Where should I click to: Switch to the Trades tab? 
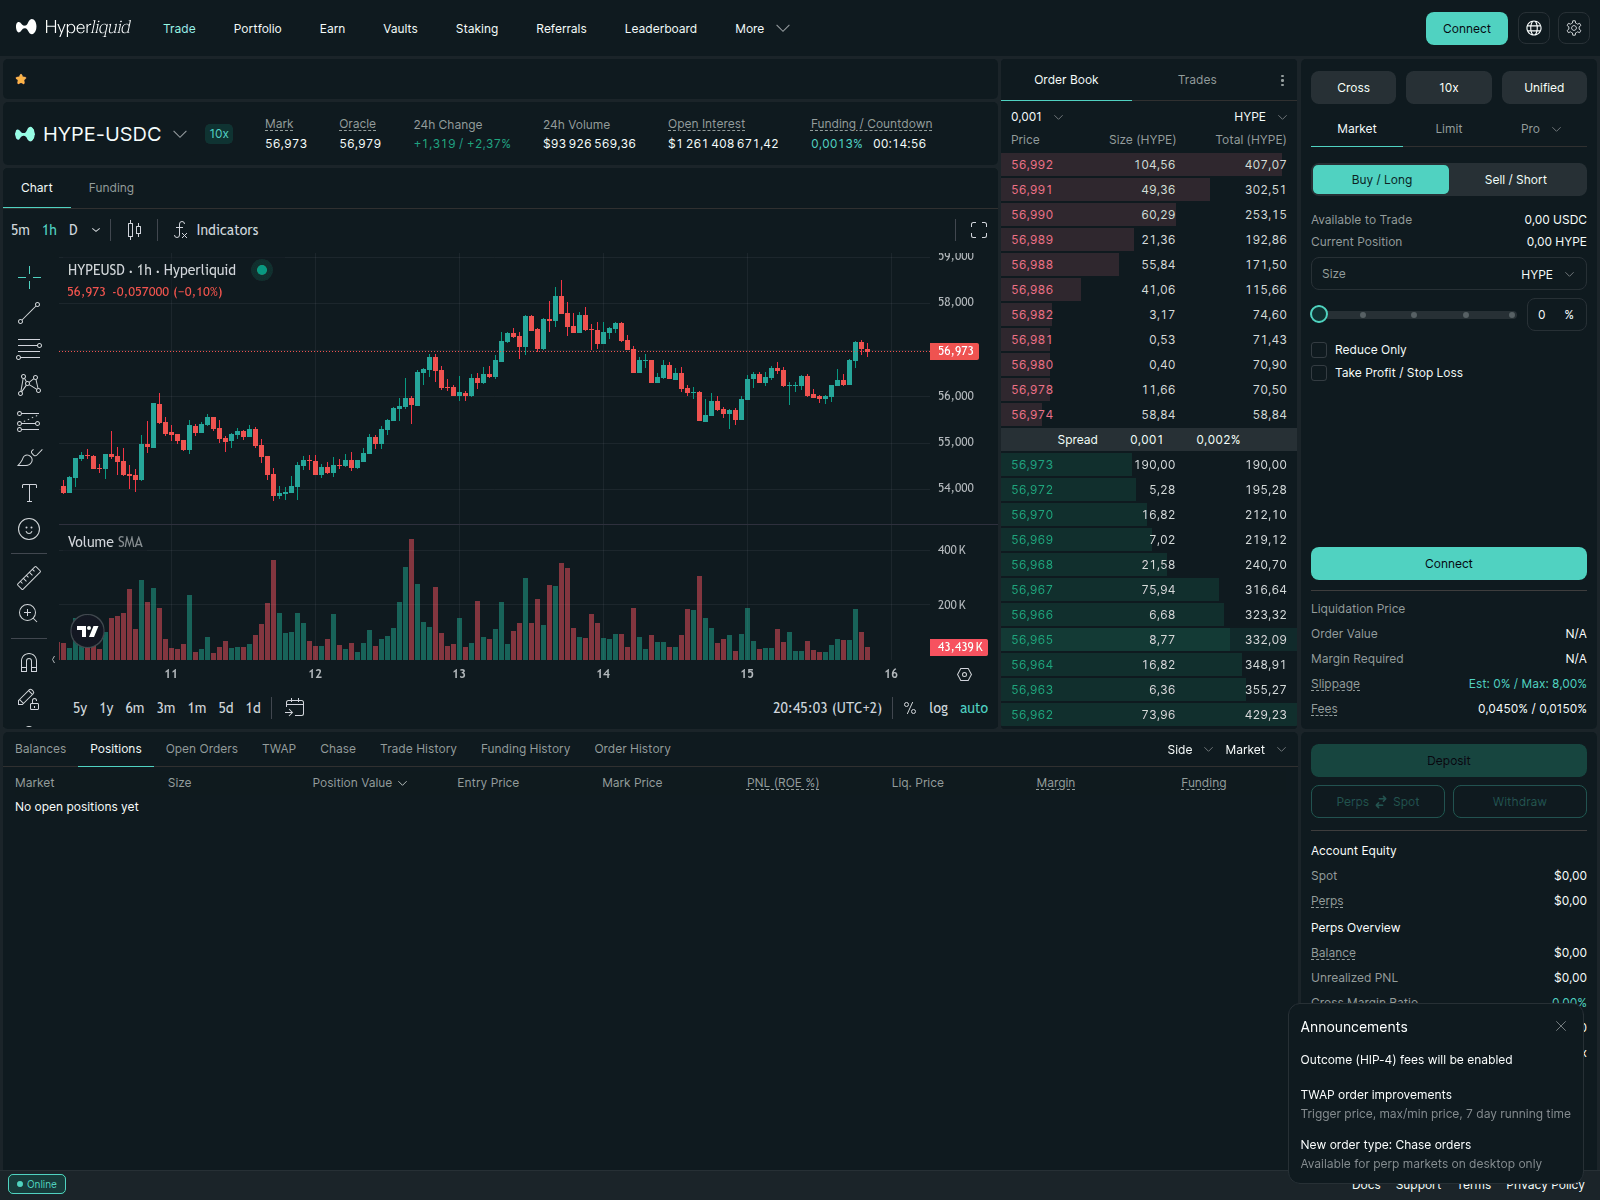1197,80
